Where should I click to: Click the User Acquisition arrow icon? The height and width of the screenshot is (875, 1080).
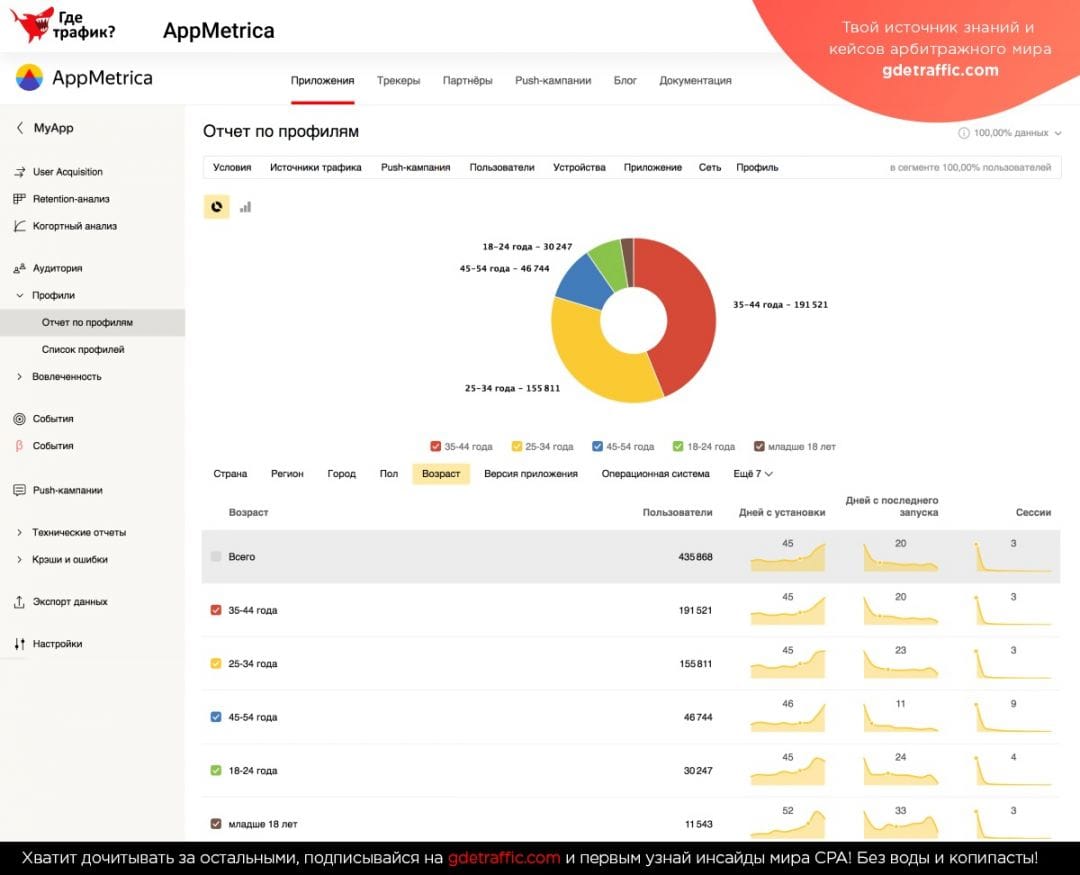[x=19, y=172]
